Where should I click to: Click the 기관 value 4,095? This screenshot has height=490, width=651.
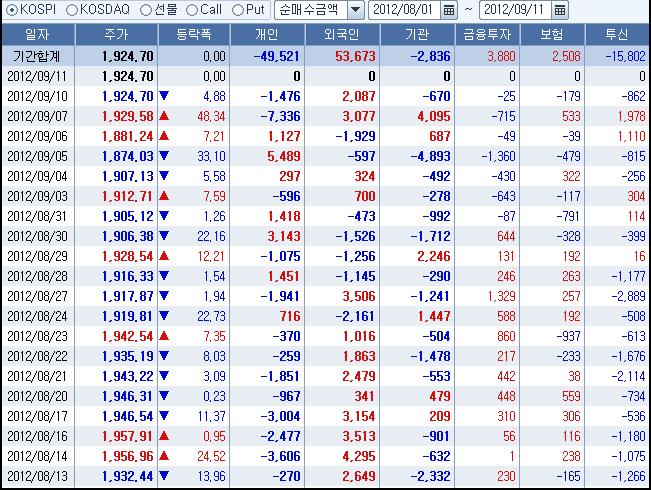tap(434, 116)
